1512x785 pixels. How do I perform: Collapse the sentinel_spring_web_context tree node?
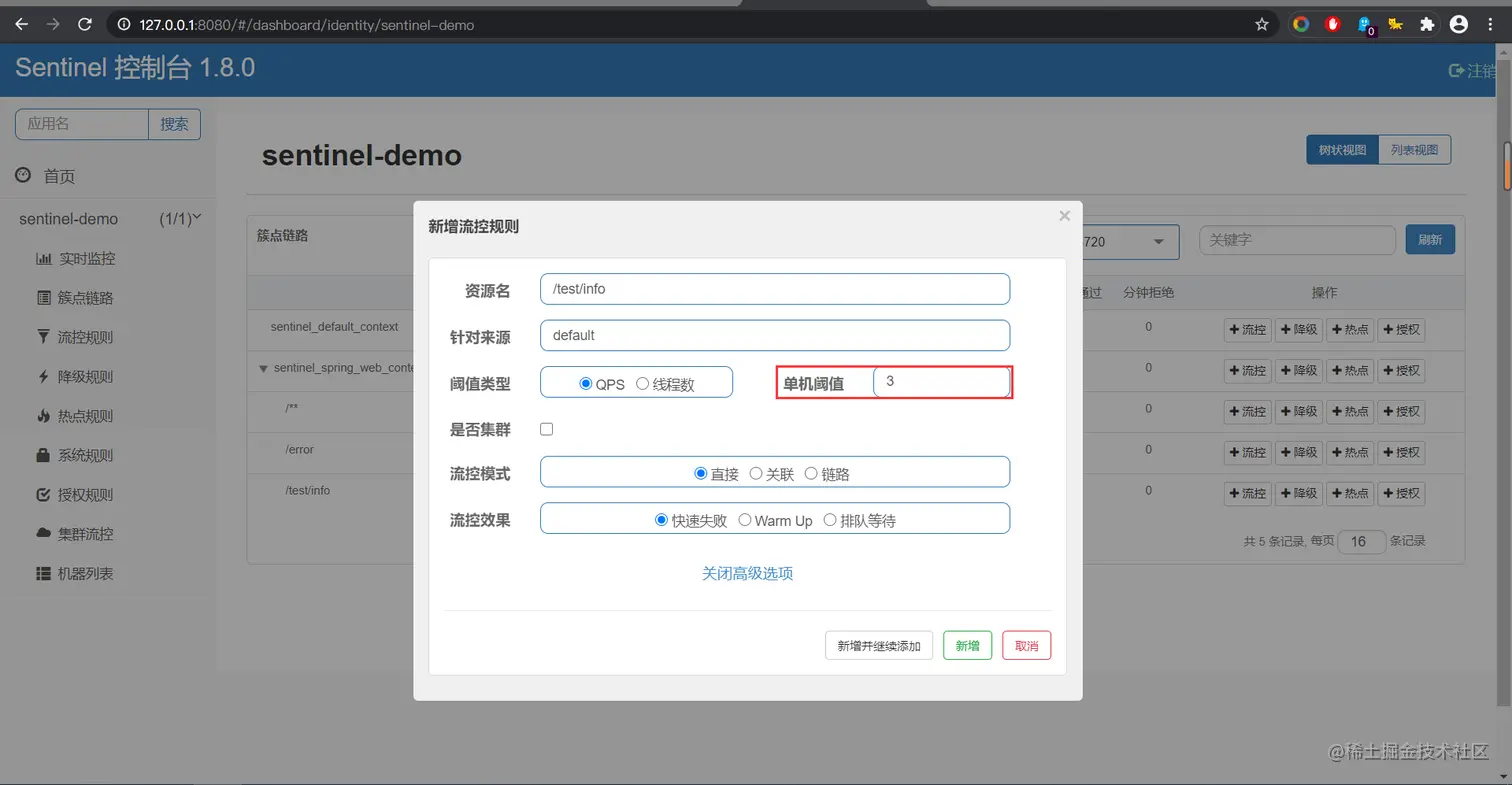pyautogui.click(x=264, y=368)
